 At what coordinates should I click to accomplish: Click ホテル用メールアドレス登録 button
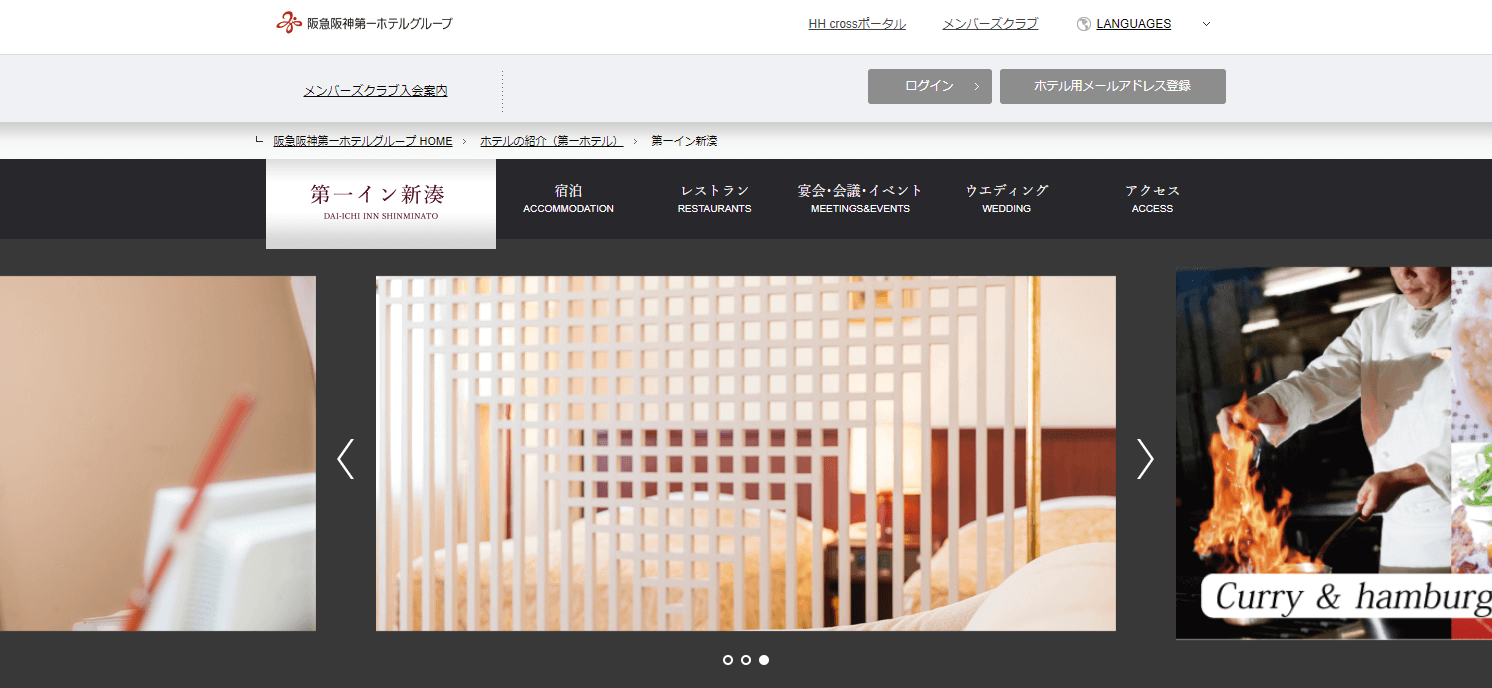click(1112, 86)
